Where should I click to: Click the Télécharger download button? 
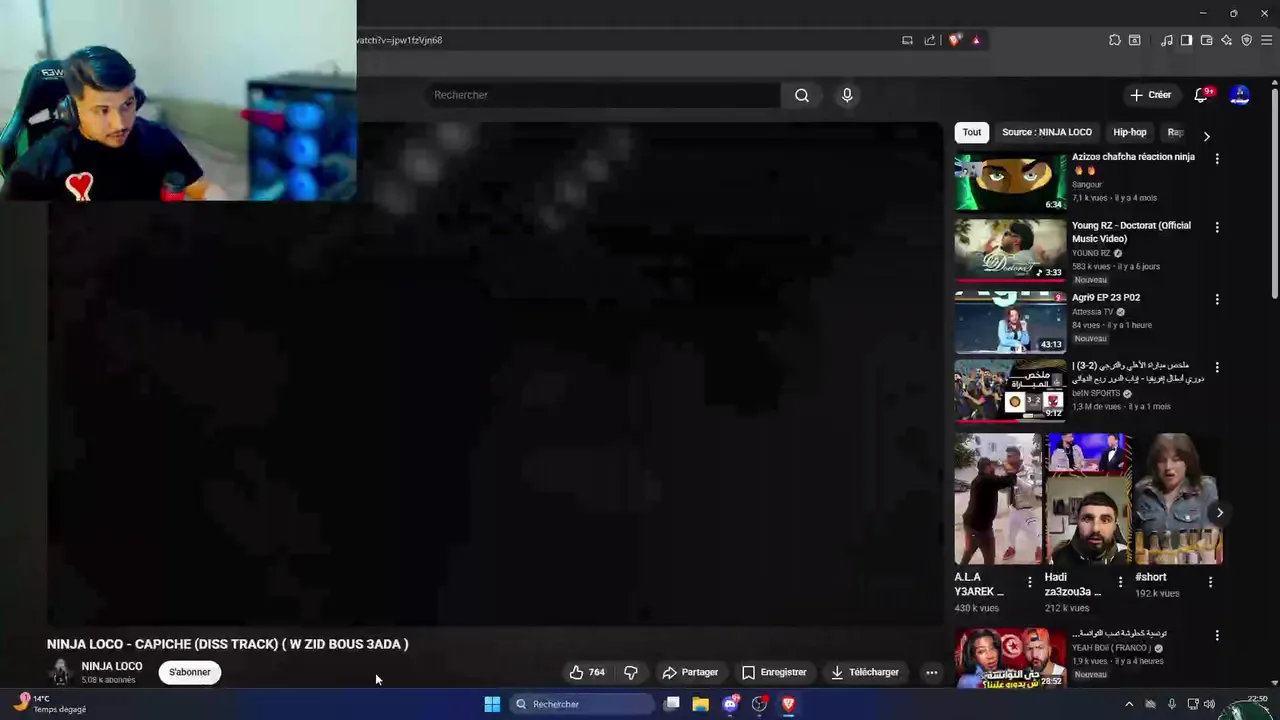tap(865, 672)
